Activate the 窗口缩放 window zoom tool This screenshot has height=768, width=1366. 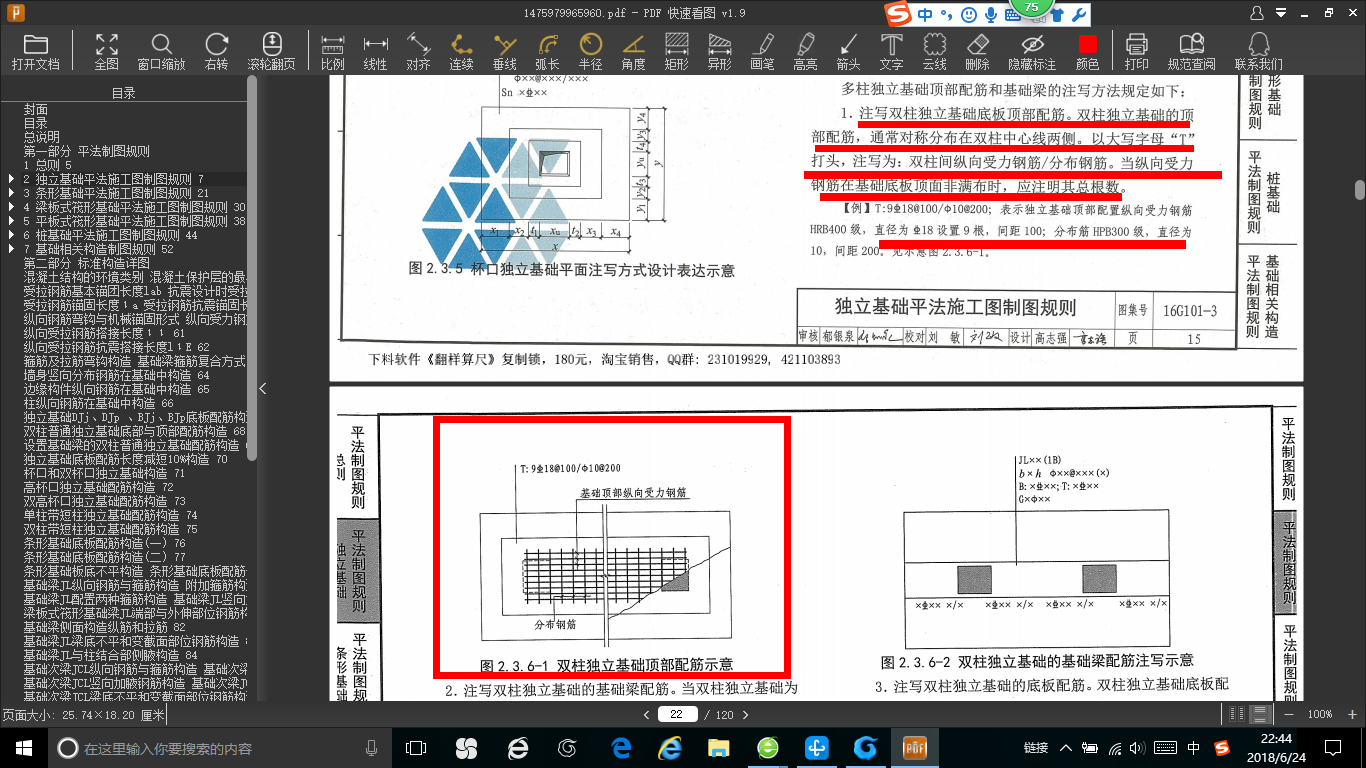tap(161, 51)
